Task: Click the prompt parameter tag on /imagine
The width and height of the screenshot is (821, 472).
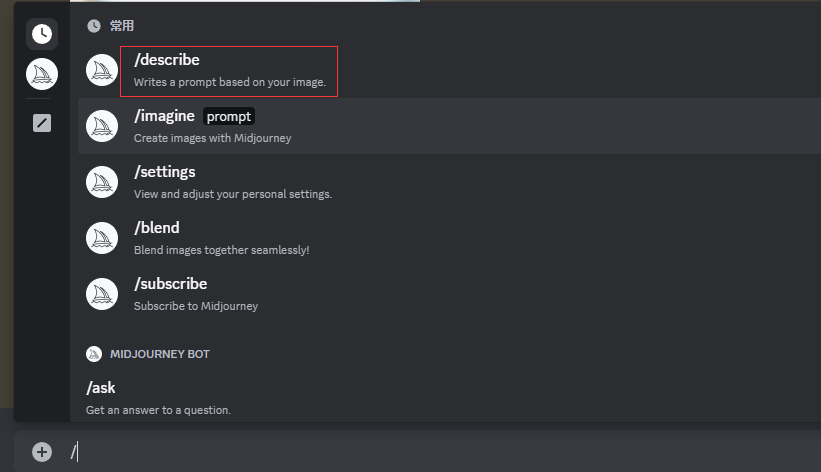Action: click(229, 117)
